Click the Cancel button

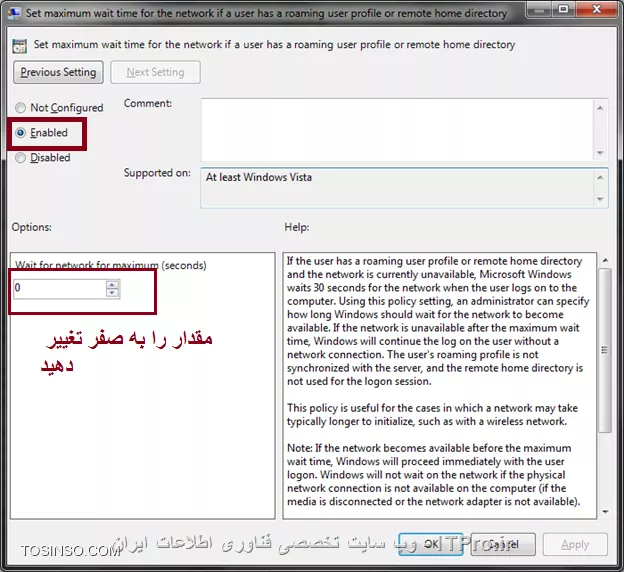tap(503, 544)
